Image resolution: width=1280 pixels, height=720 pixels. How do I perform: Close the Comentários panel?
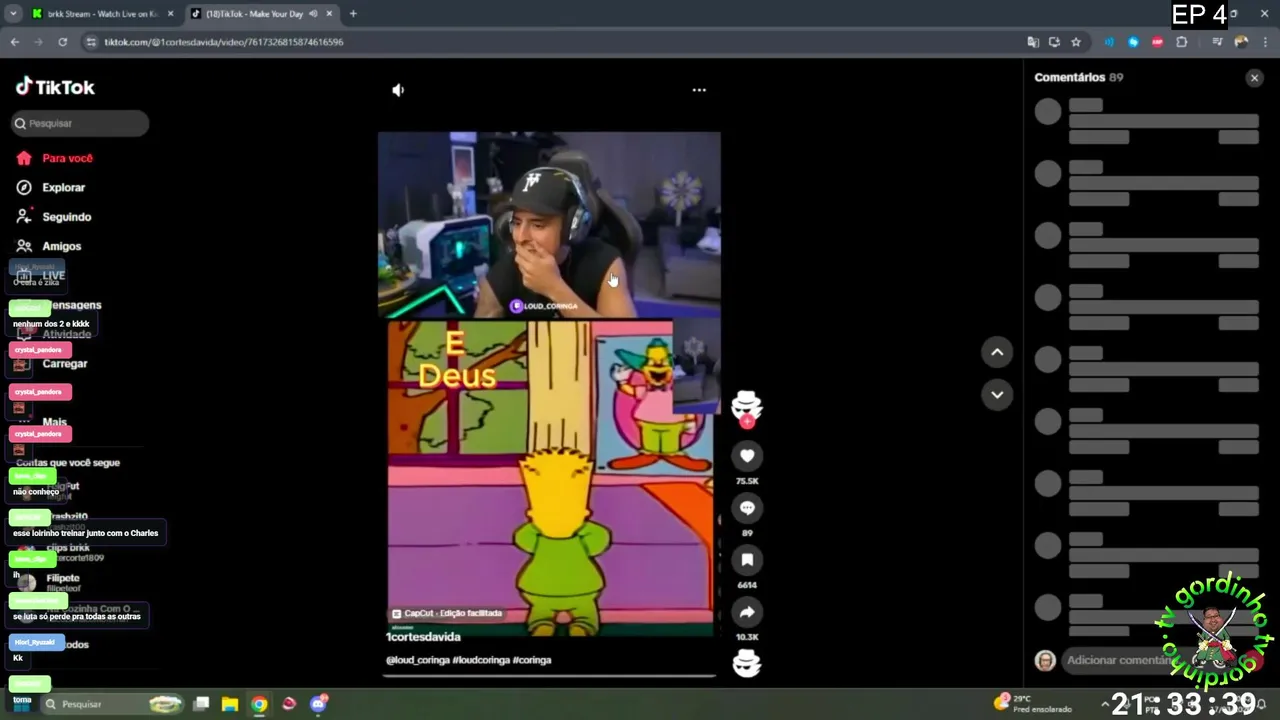click(1254, 78)
